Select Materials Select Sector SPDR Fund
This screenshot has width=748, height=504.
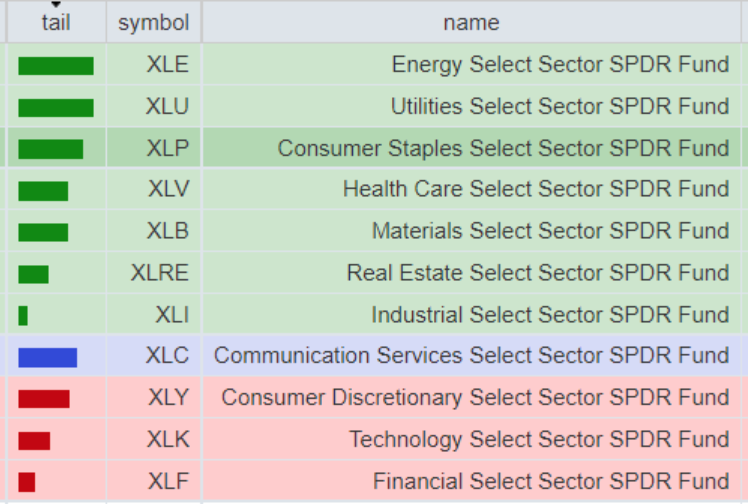[x=550, y=232]
